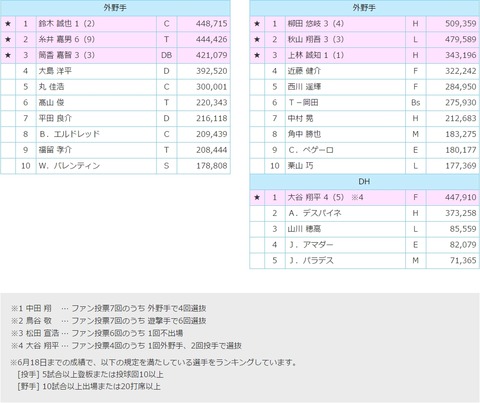Image resolution: width=480 pixels, height=403 pixels.
Task: Click player name 鈴木 誠也 1 (2)
Action: [x=67, y=24]
